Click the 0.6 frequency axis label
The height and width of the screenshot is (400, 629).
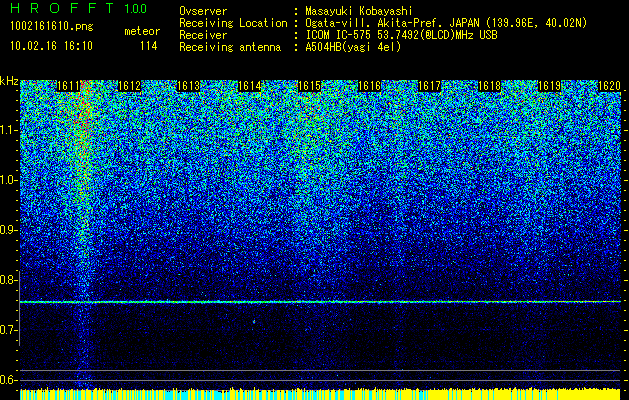pos(8,380)
